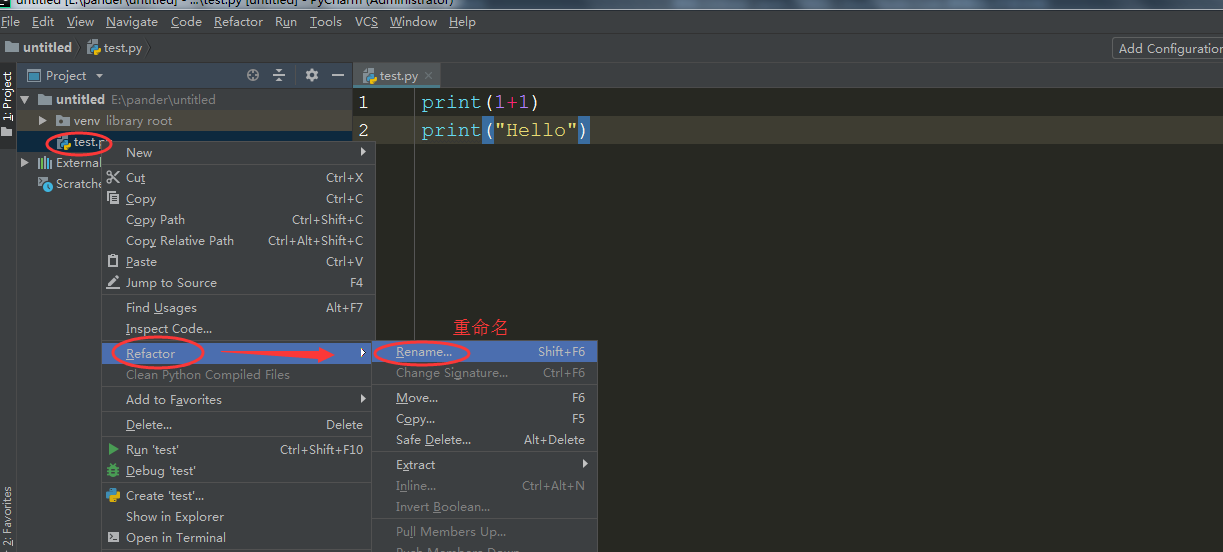
Task: Click Add Configuration button
Action: point(1168,48)
